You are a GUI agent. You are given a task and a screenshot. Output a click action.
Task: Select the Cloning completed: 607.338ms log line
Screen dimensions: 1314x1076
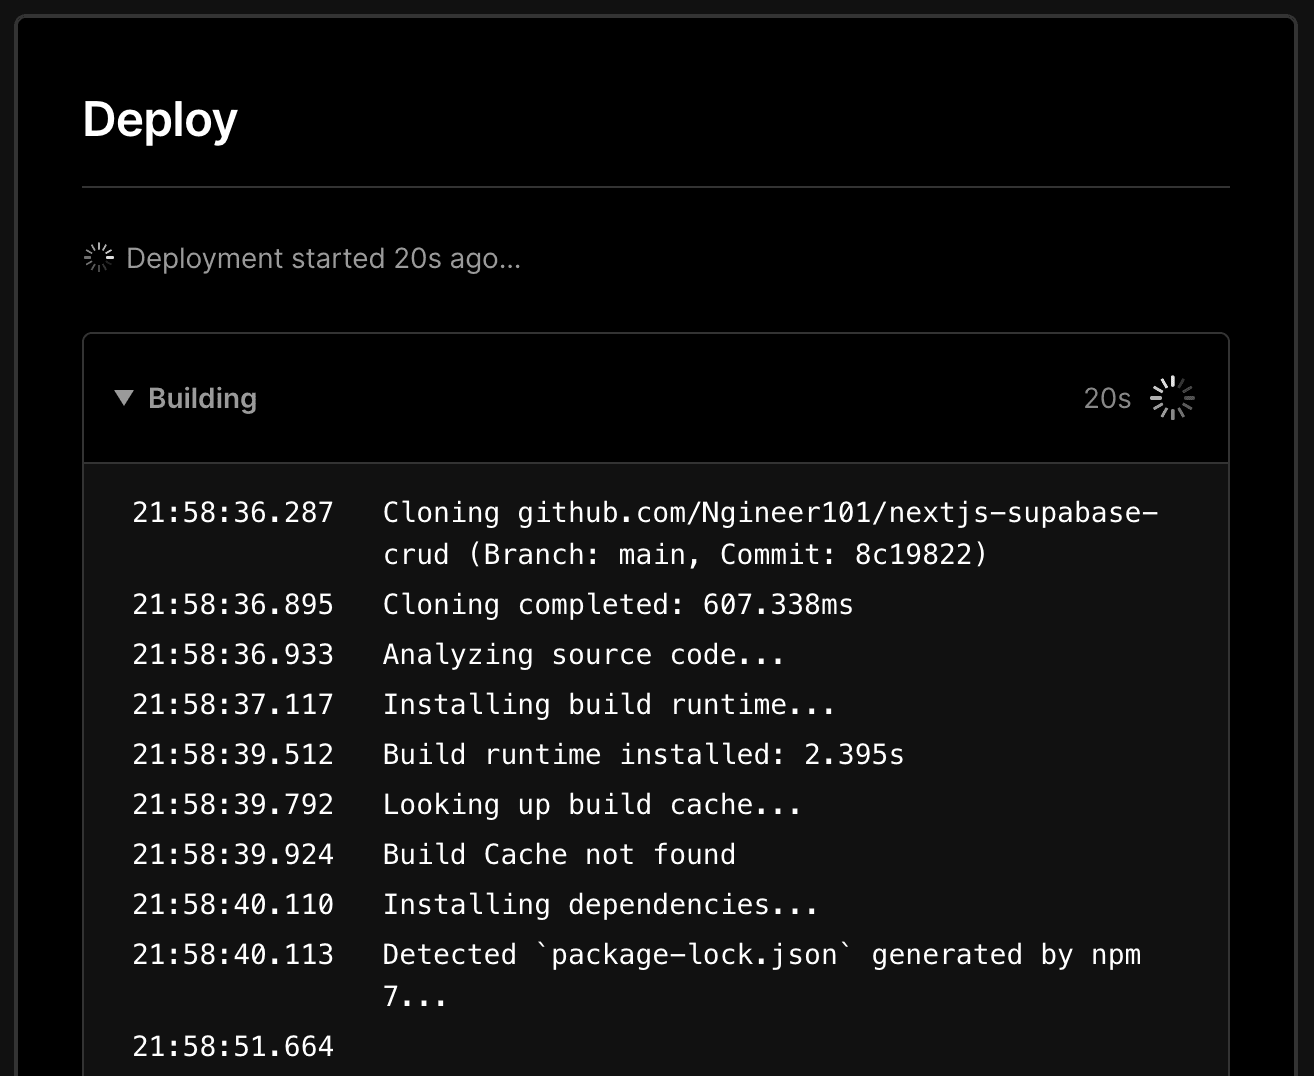point(617,604)
